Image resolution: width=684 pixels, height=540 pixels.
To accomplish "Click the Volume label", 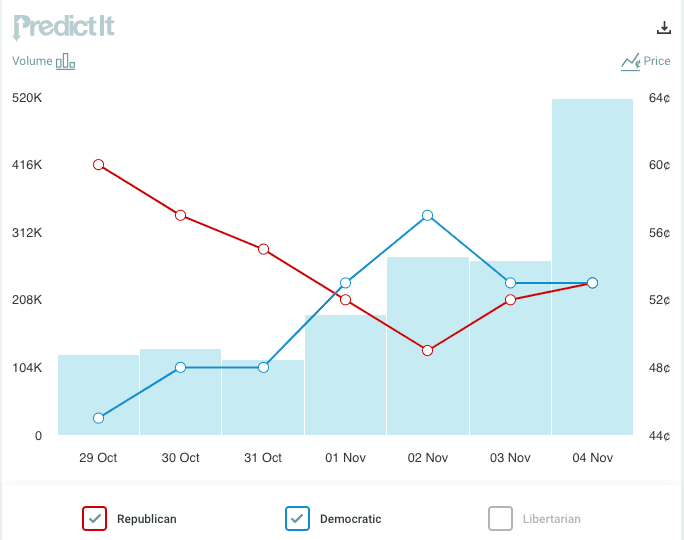I will point(32,61).
